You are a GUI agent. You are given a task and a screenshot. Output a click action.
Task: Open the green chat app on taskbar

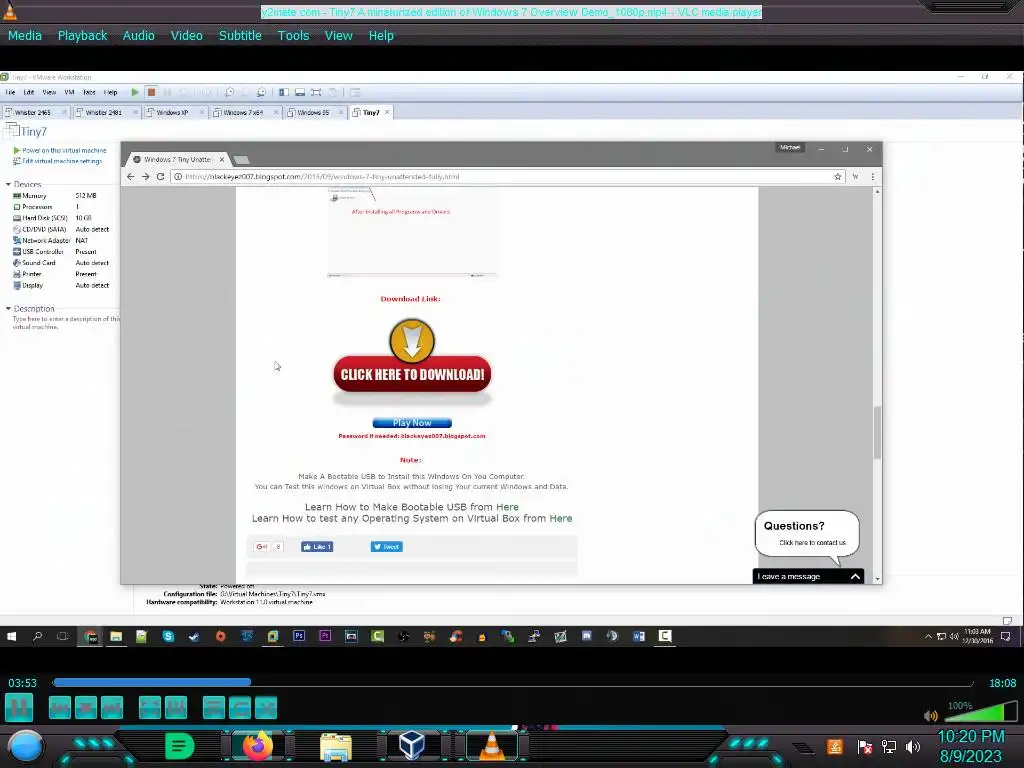pyautogui.click(x=179, y=746)
